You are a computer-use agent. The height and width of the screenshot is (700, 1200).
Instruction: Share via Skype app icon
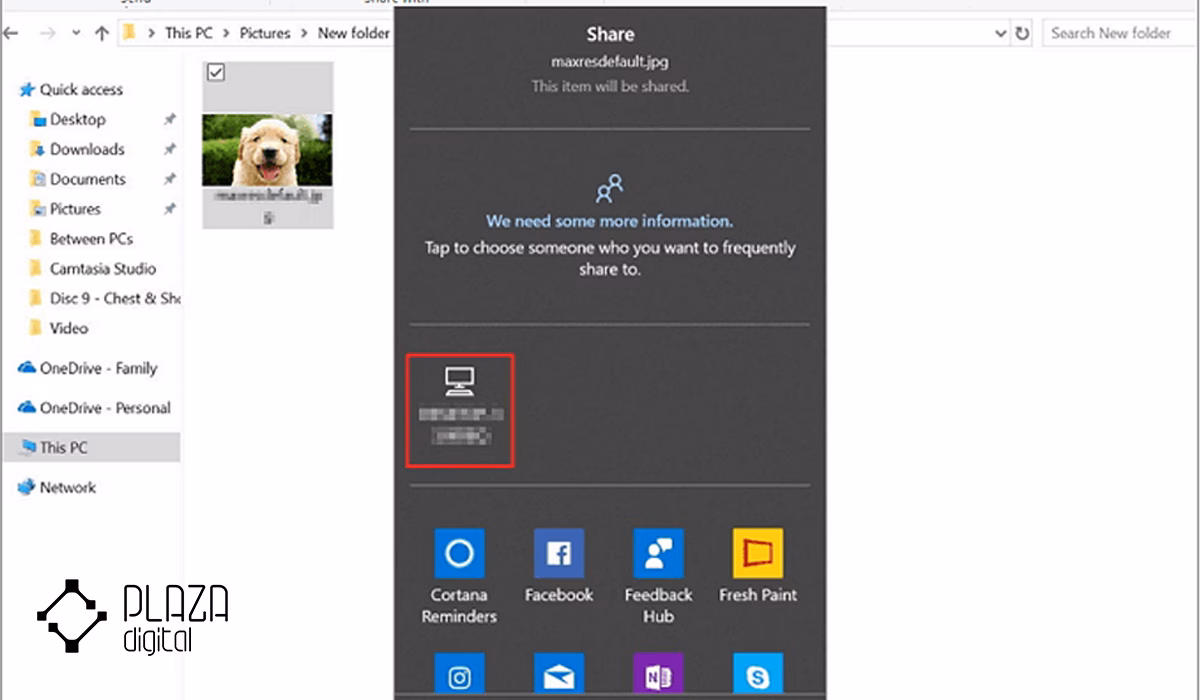758,675
